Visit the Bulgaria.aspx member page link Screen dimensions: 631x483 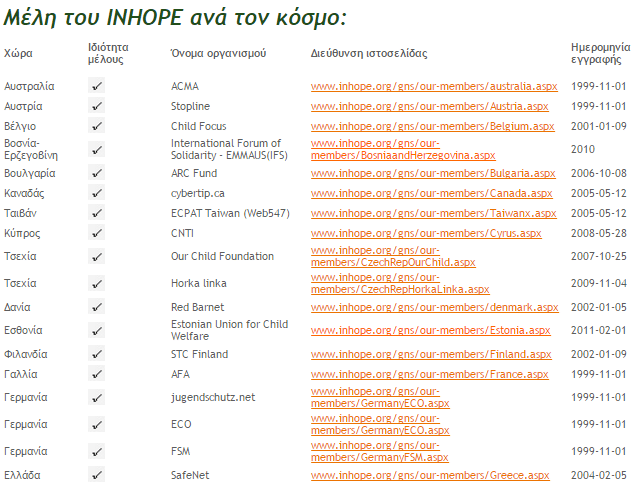(433, 173)
